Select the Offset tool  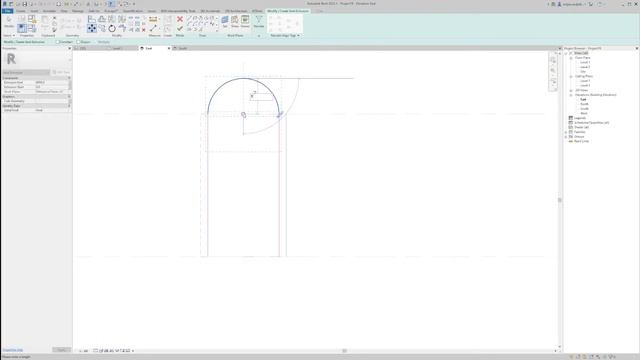coord(102,19)
